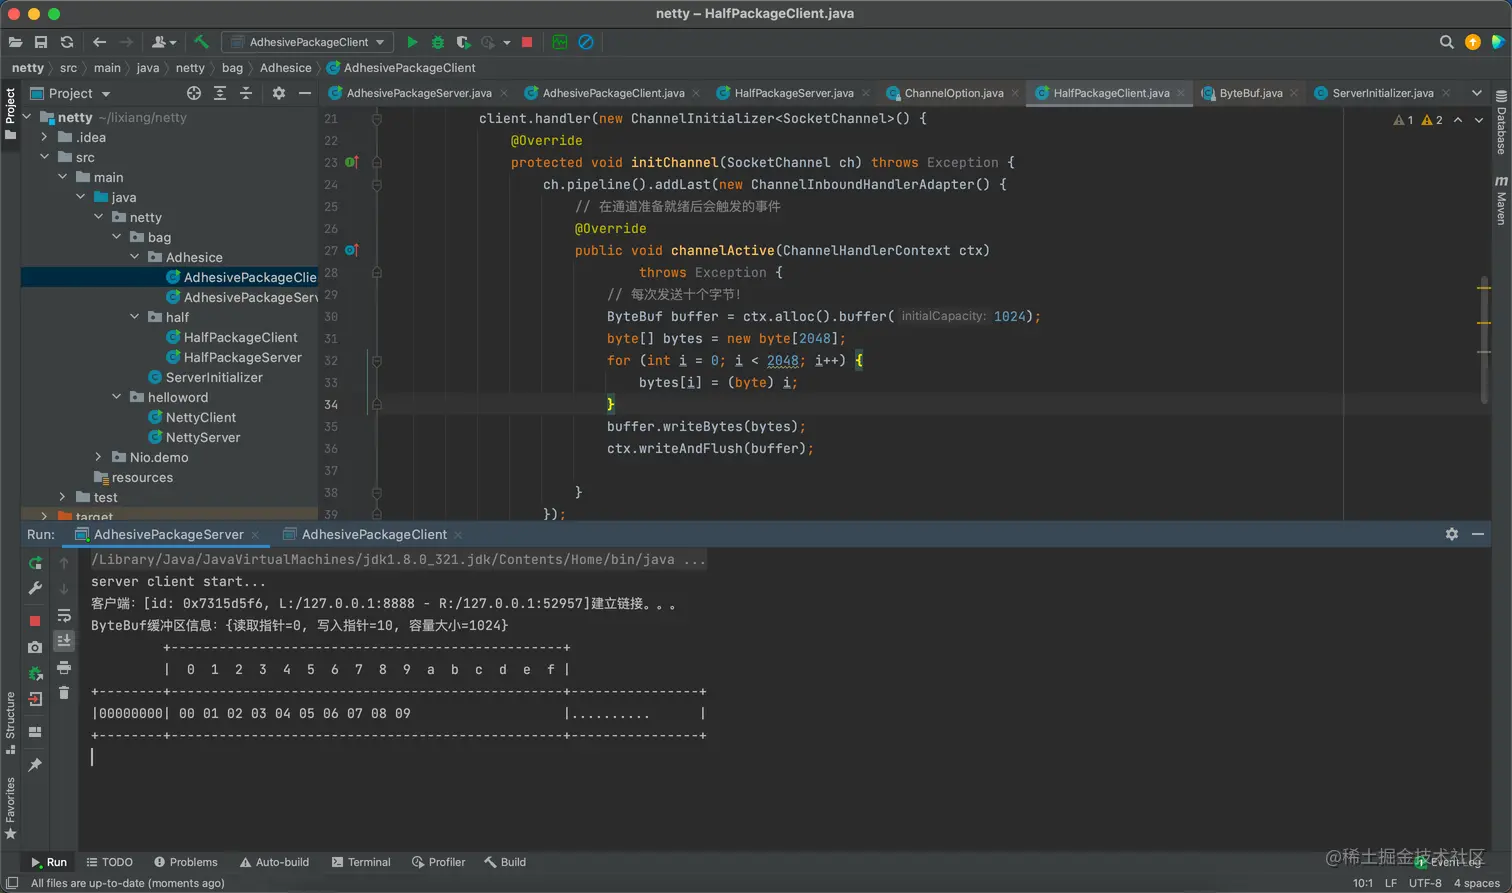The image size is (1512, 893).
Task: Stop the process via red toolbar square
Action: click(527, 42)
